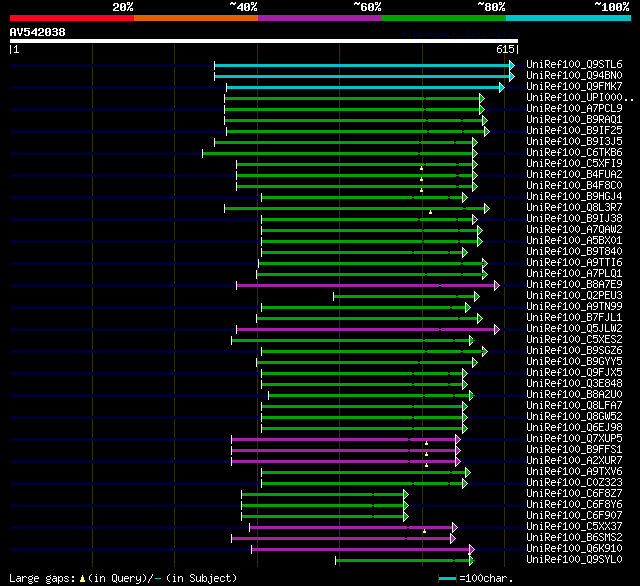This screenshot has width=640, height=586.
Task: Select the UniRef100_B9HGJ4 label
Action: 574,196
